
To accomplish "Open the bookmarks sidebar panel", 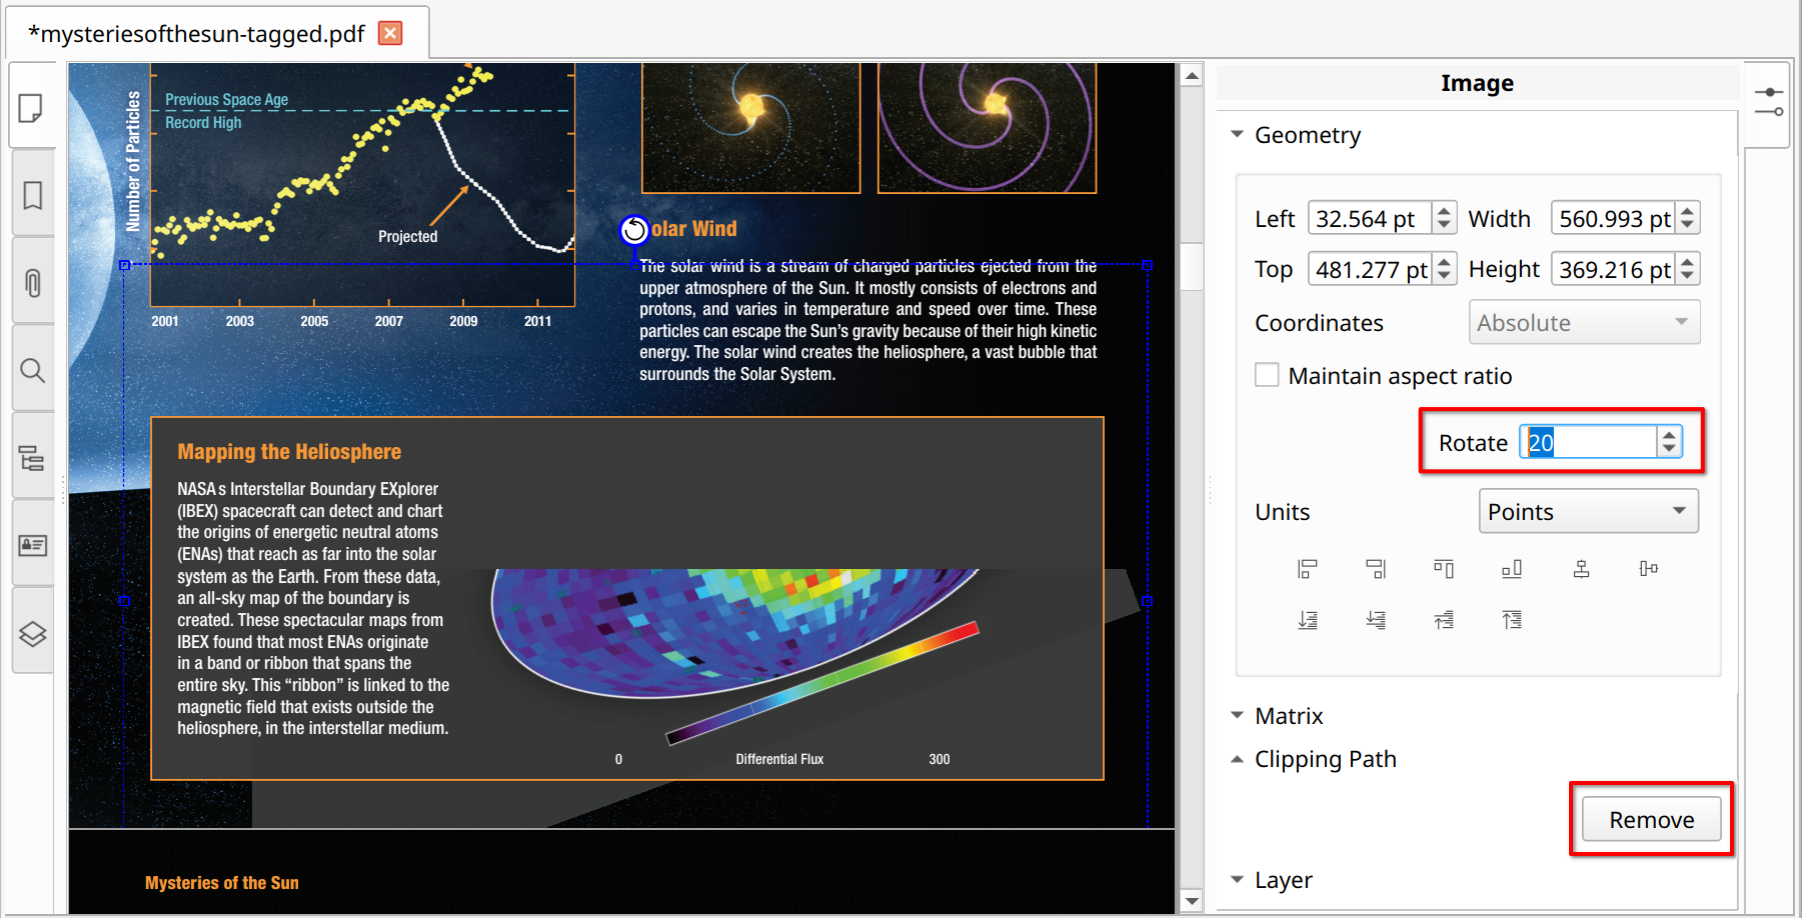I will (32, 195).
